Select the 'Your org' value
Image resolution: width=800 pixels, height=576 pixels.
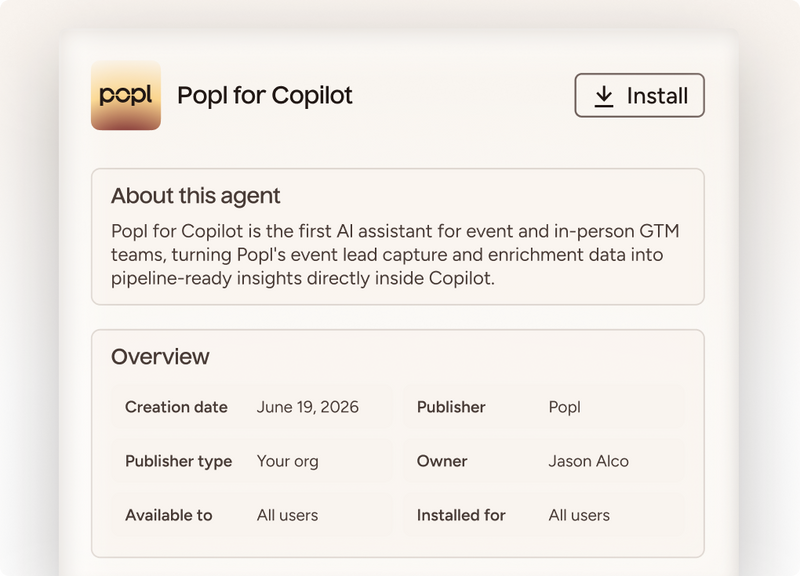[287, 461]
